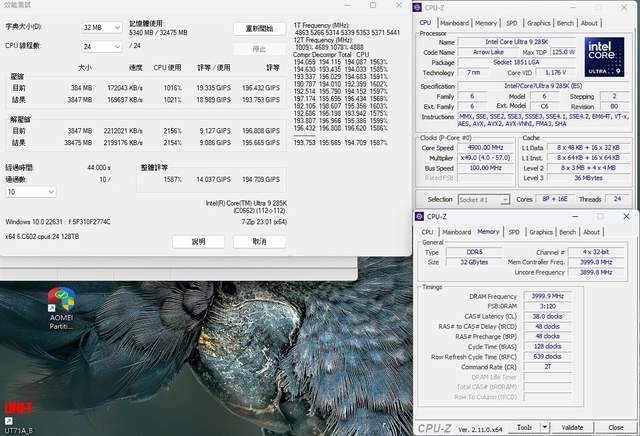Click the compression speed 172043 KB/s value
The width and height of the screenshot is (640, 436).
(125, 88)
